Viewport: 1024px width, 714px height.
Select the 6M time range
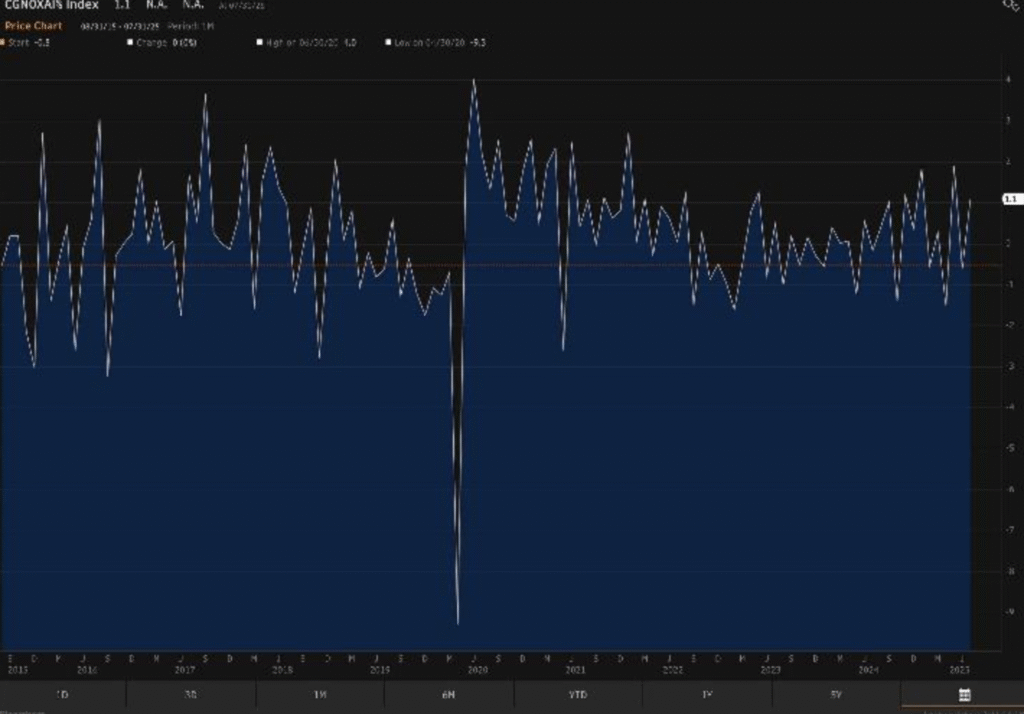click(449, 694)
